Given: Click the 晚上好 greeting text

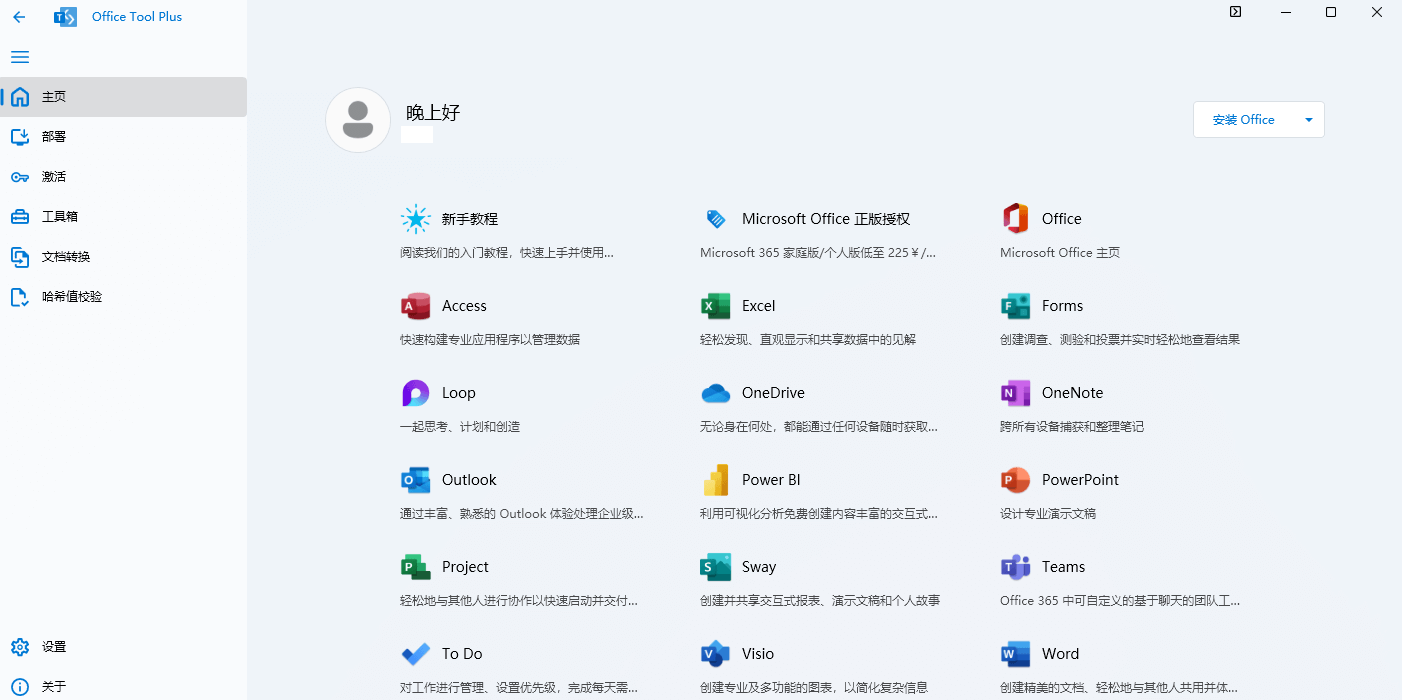Looking at the screenshot, I should coord(433,113).
